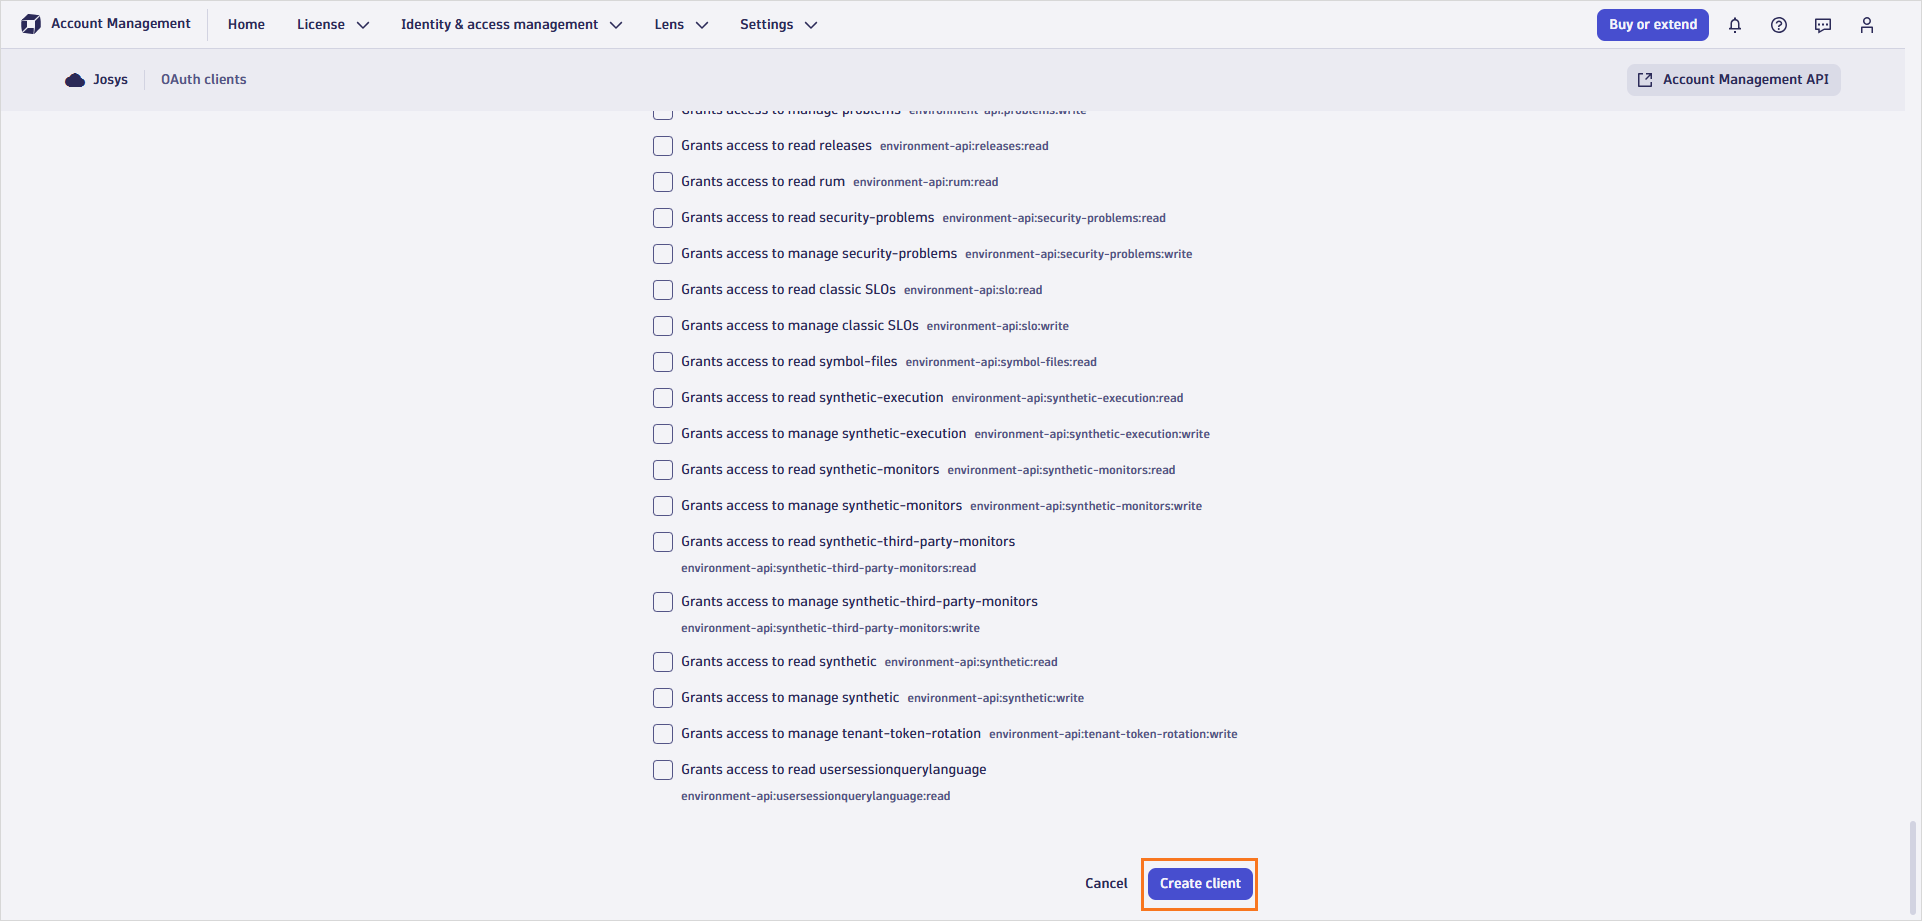Open the Account Management API link
This screenshot has width=1922, height=921.
(x=1734, y=80)
